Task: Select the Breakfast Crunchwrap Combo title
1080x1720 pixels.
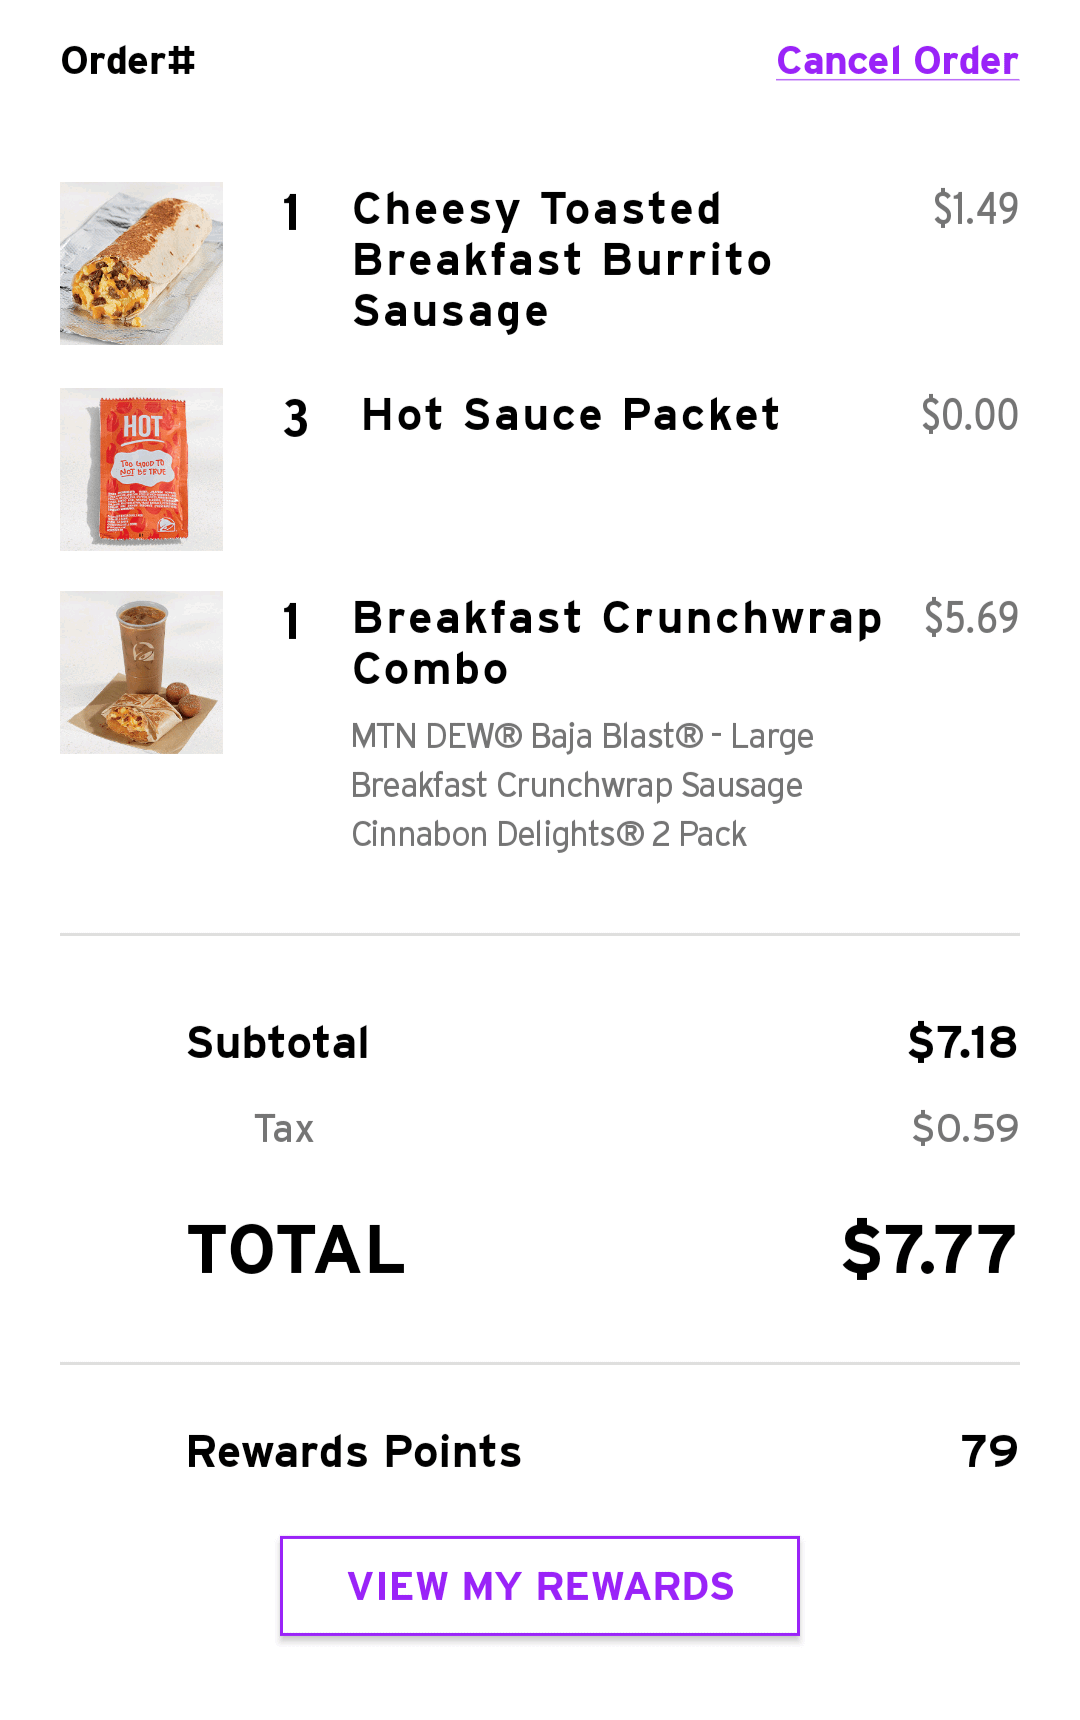Action: pyautogui.click(x=616, y=643)
